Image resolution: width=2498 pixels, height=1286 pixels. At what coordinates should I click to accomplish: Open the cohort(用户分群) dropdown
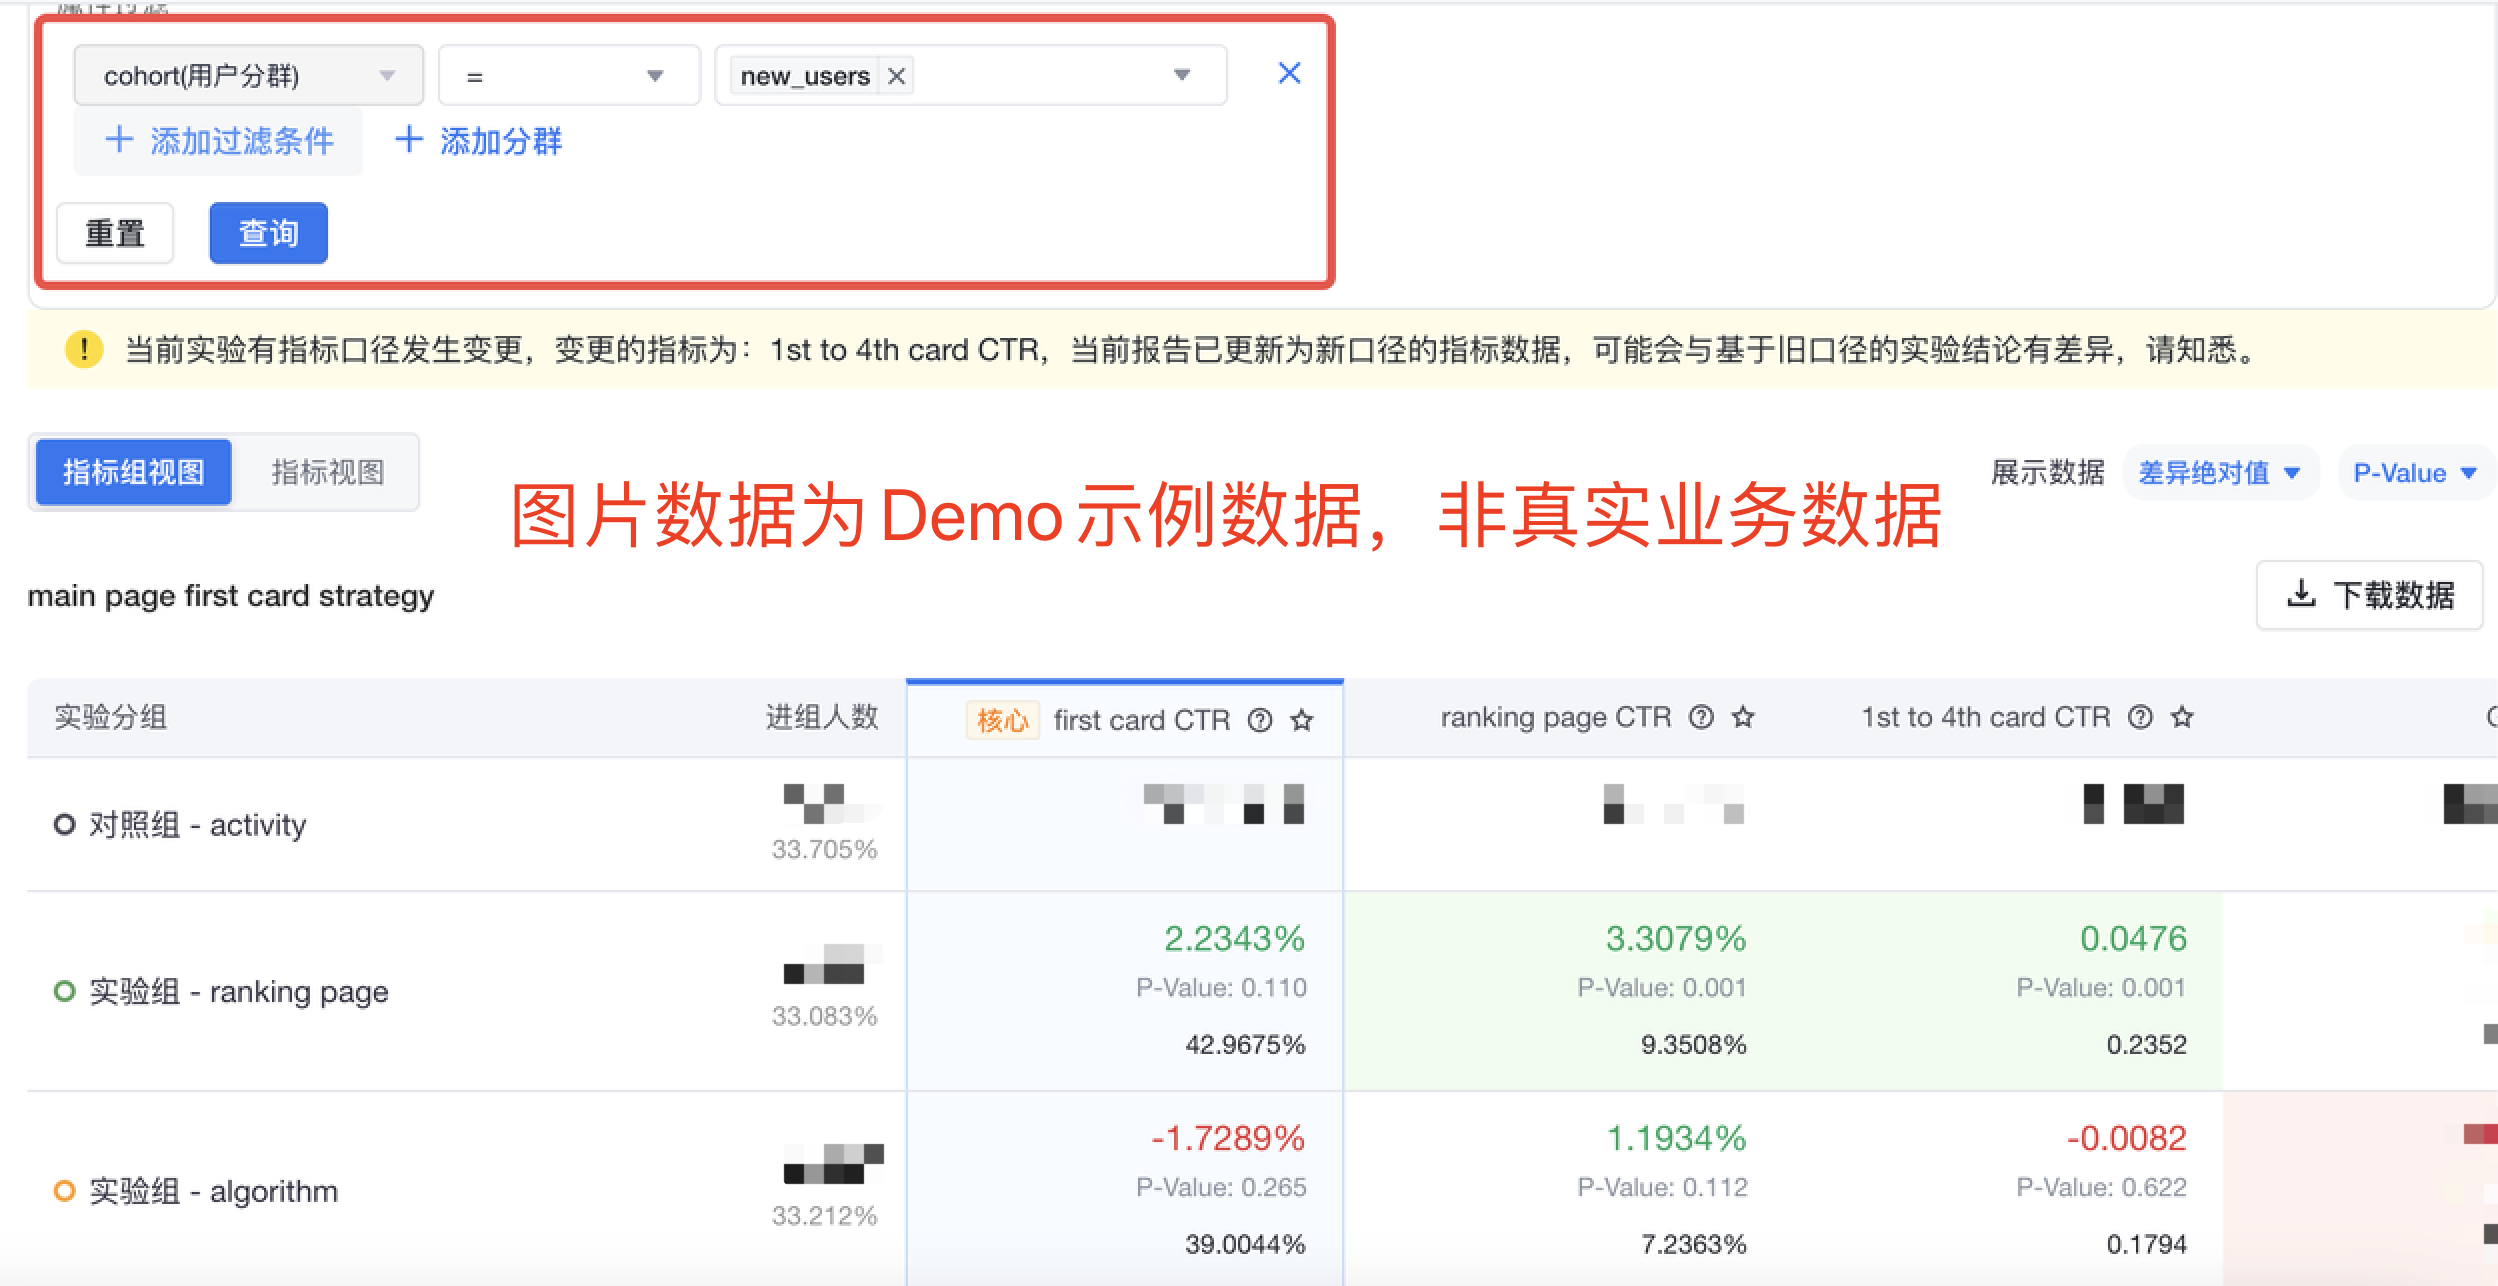(248, 76)
